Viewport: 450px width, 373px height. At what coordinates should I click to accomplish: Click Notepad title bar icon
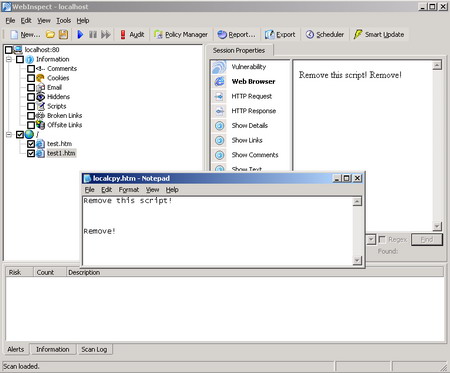(x=87, y=178)
